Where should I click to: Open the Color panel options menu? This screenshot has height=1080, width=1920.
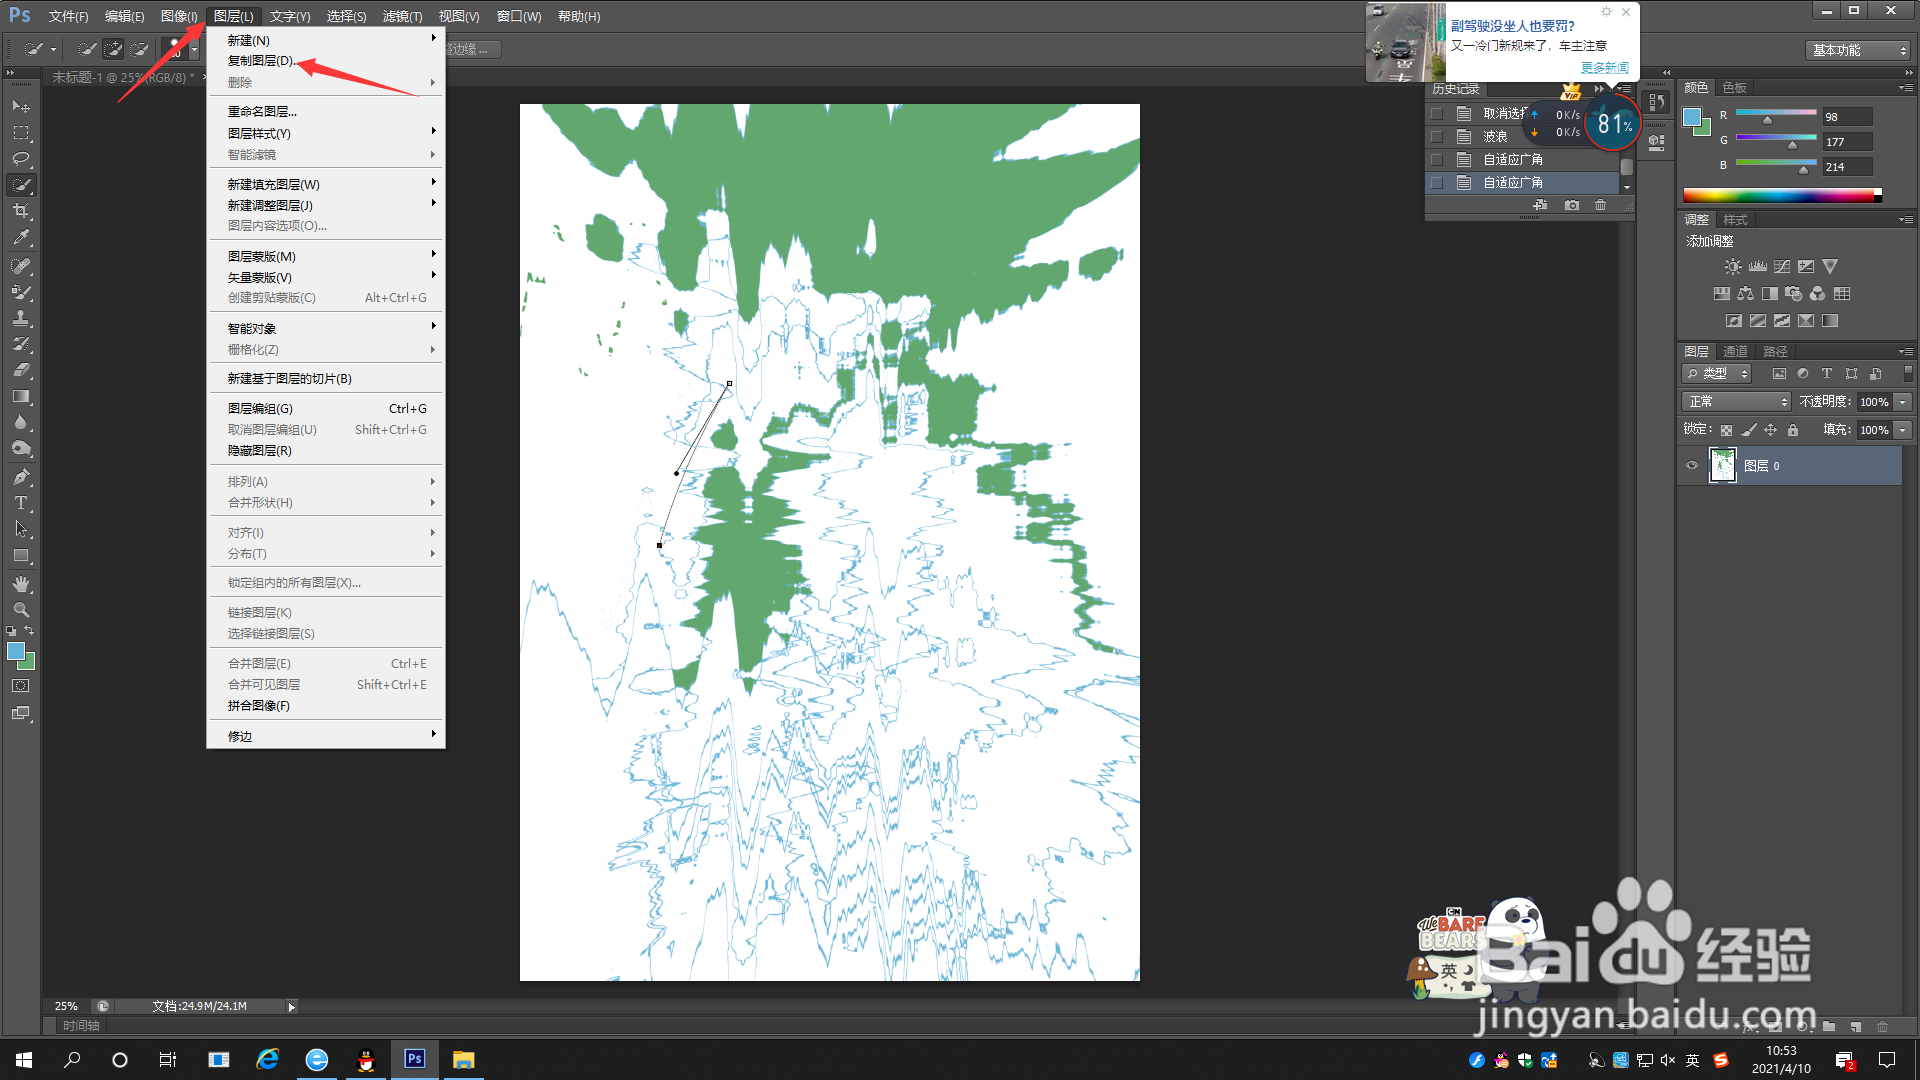pyautogui.click(x=1906, y=88)
